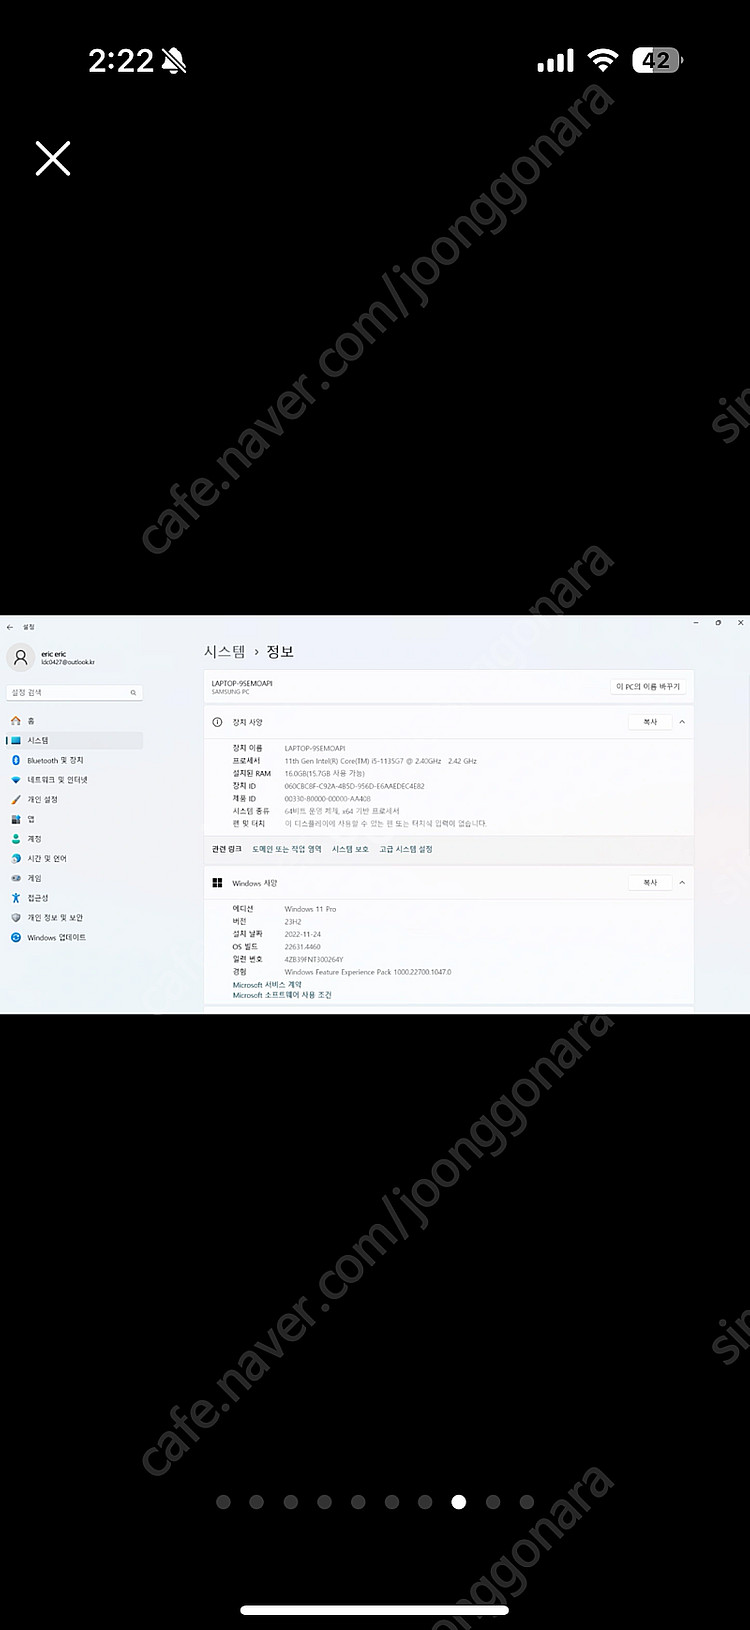This screenshot has width=750, height=1630.
Task: Click the 4ZB39FNT300264Y serial number value
Action: click(313, 959)
